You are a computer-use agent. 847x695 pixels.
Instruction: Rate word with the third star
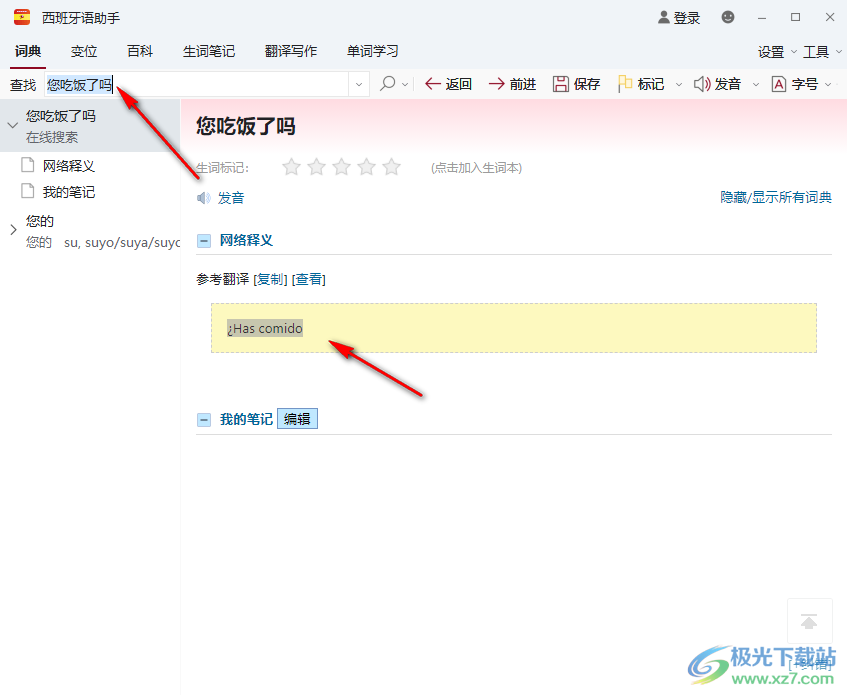click(x=341, y=167)
